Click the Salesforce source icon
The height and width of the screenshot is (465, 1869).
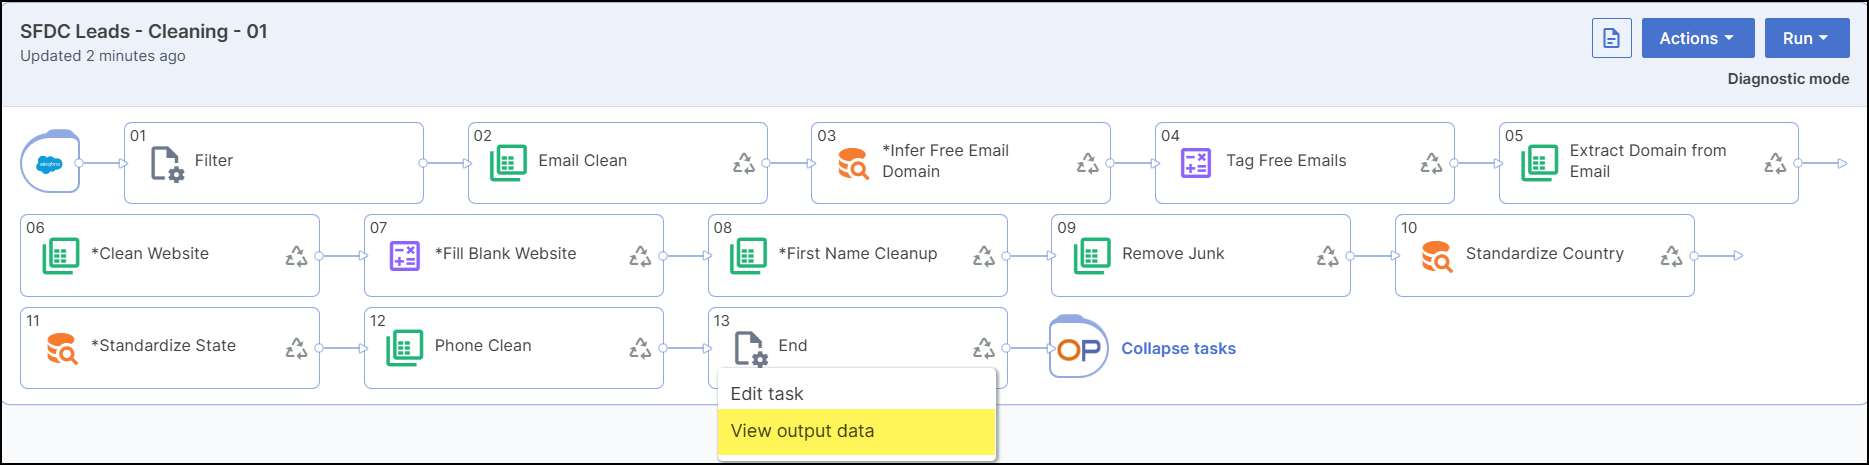click(x=50, y=162)
